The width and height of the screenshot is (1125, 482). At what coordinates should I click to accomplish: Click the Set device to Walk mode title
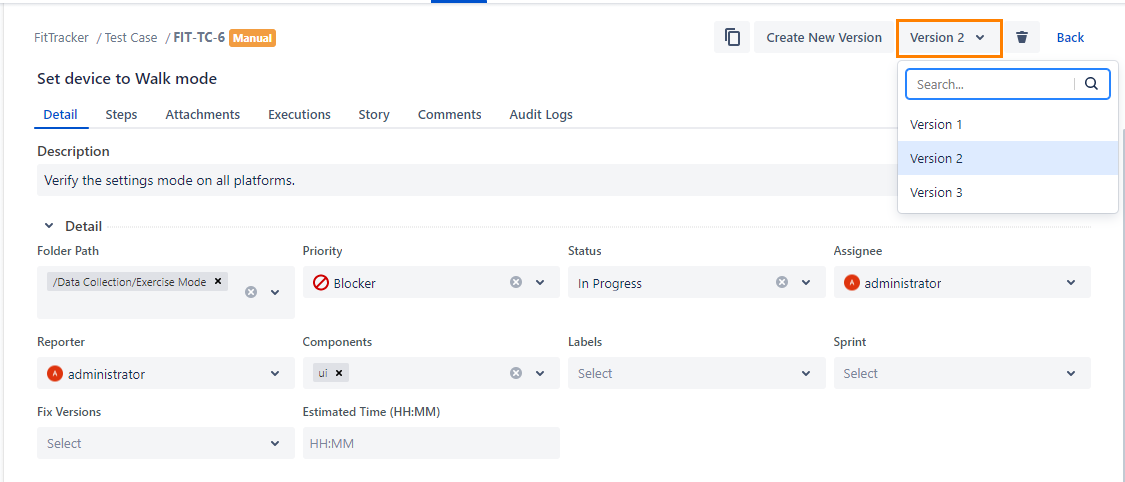coord(127,79)
